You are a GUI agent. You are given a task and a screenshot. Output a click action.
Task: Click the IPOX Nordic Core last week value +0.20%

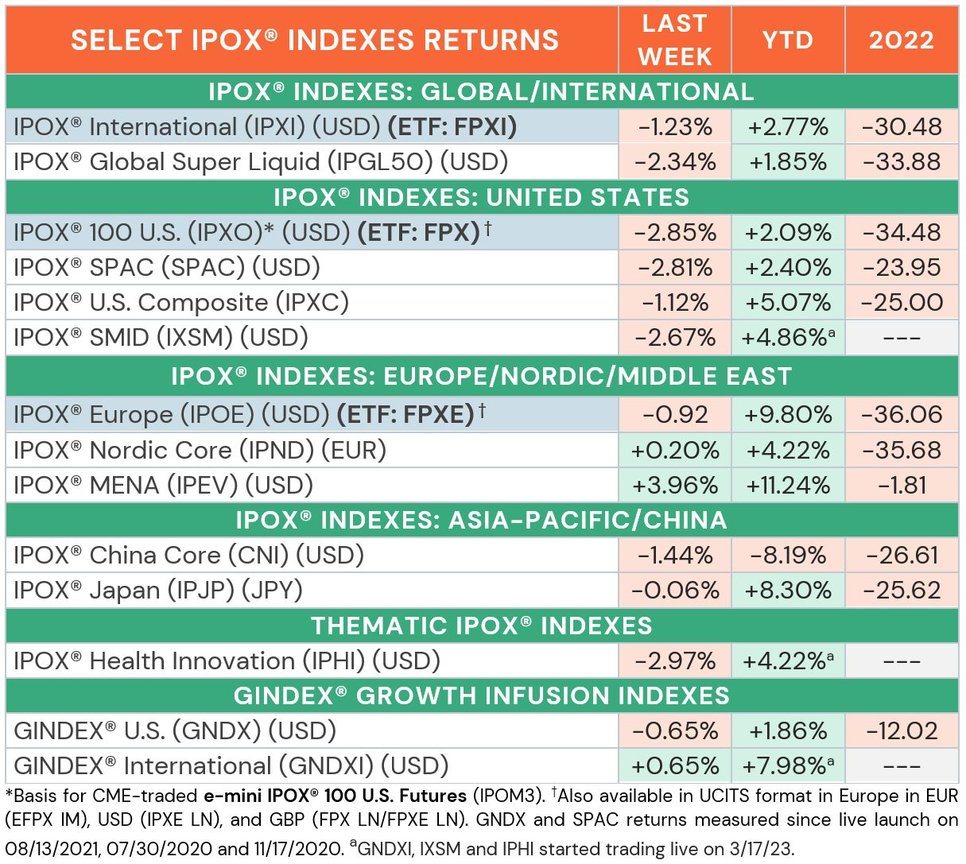pos(675,450)
